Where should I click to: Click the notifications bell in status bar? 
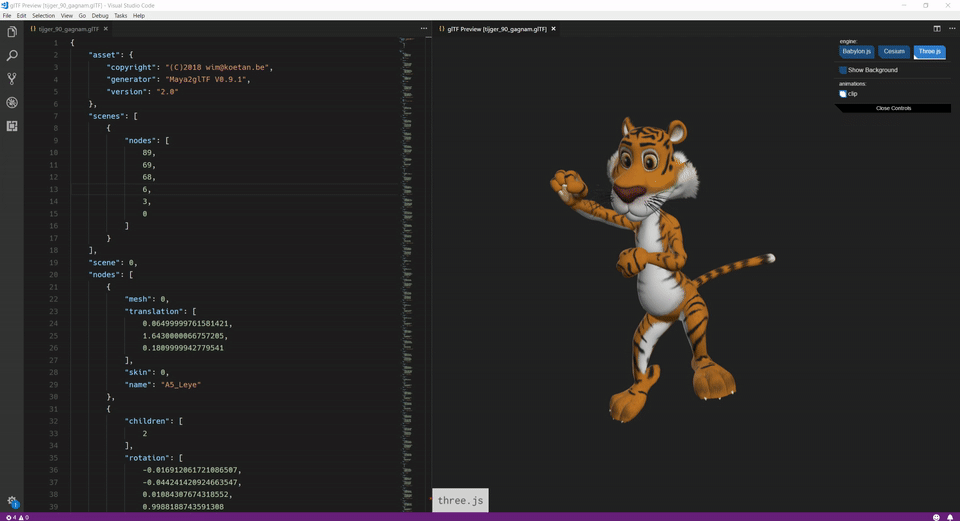(950, 517)
